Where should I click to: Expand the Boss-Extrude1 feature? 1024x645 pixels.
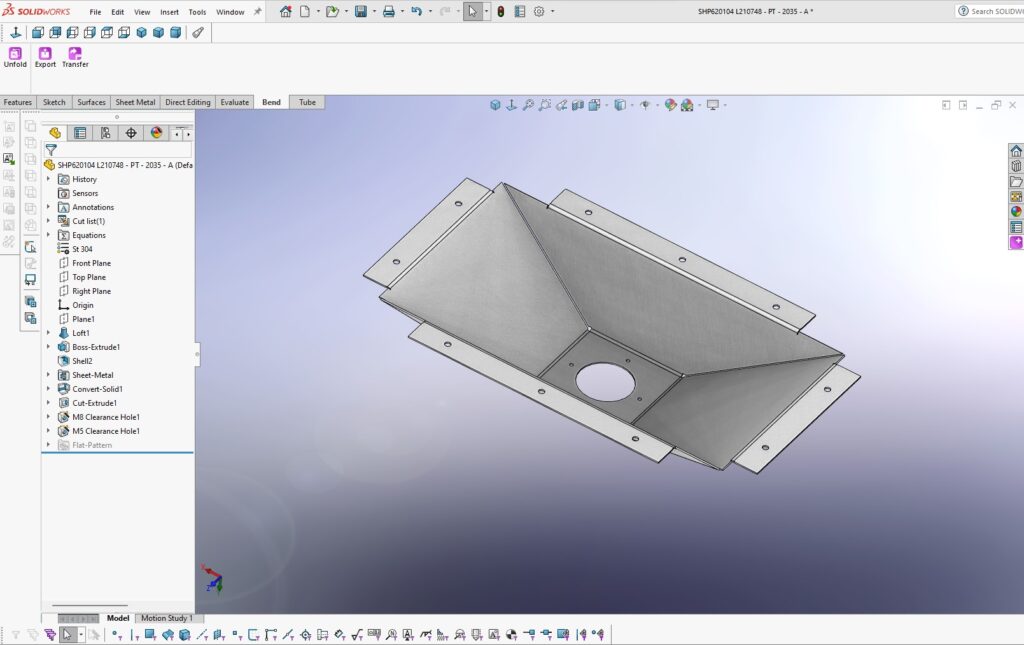48,347
